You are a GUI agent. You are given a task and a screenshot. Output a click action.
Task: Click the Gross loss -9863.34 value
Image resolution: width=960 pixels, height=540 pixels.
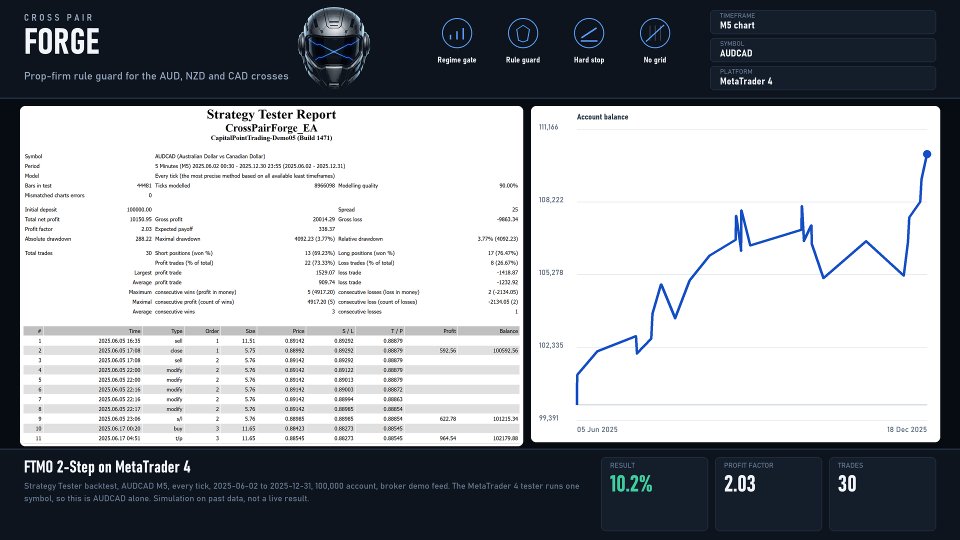pos(508,219)
